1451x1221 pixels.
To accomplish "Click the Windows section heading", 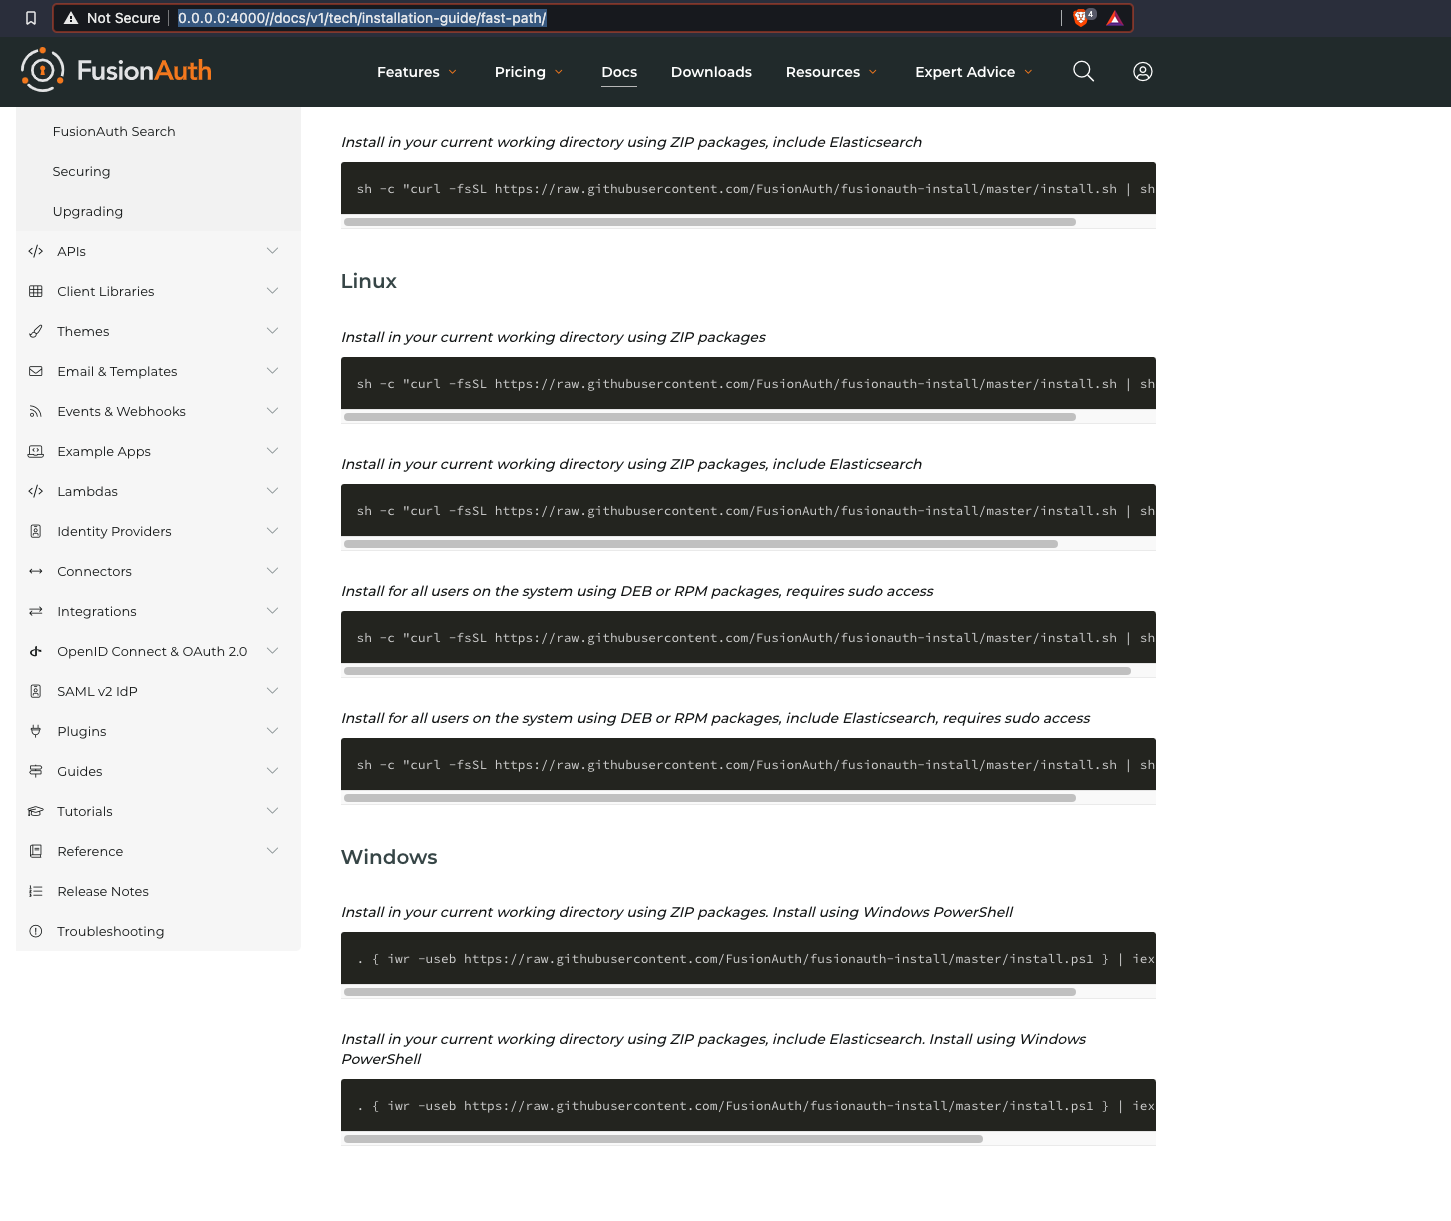I will click(389, 857).
